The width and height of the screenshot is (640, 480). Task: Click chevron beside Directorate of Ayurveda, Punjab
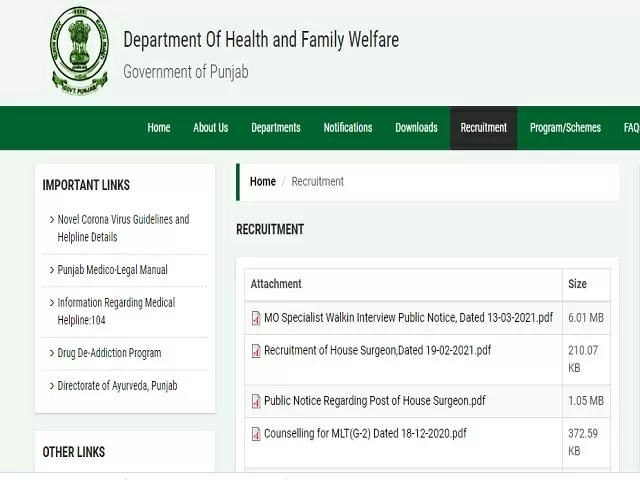[52, 386]
